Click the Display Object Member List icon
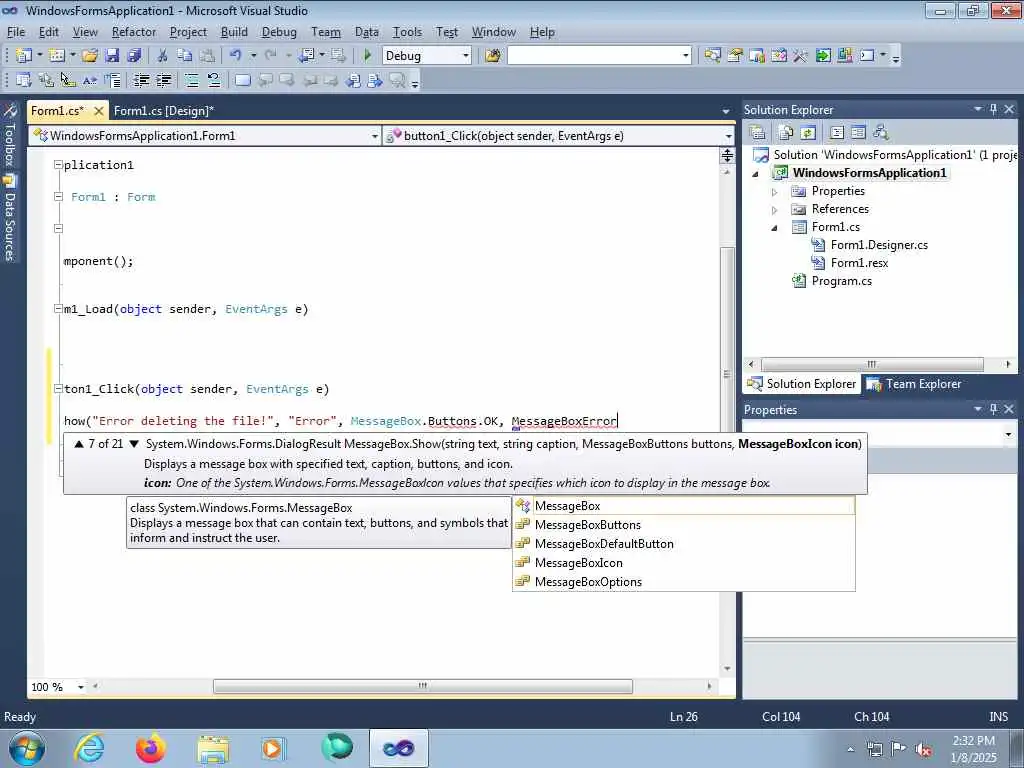The image size is (1024, 768). point(24,80)
